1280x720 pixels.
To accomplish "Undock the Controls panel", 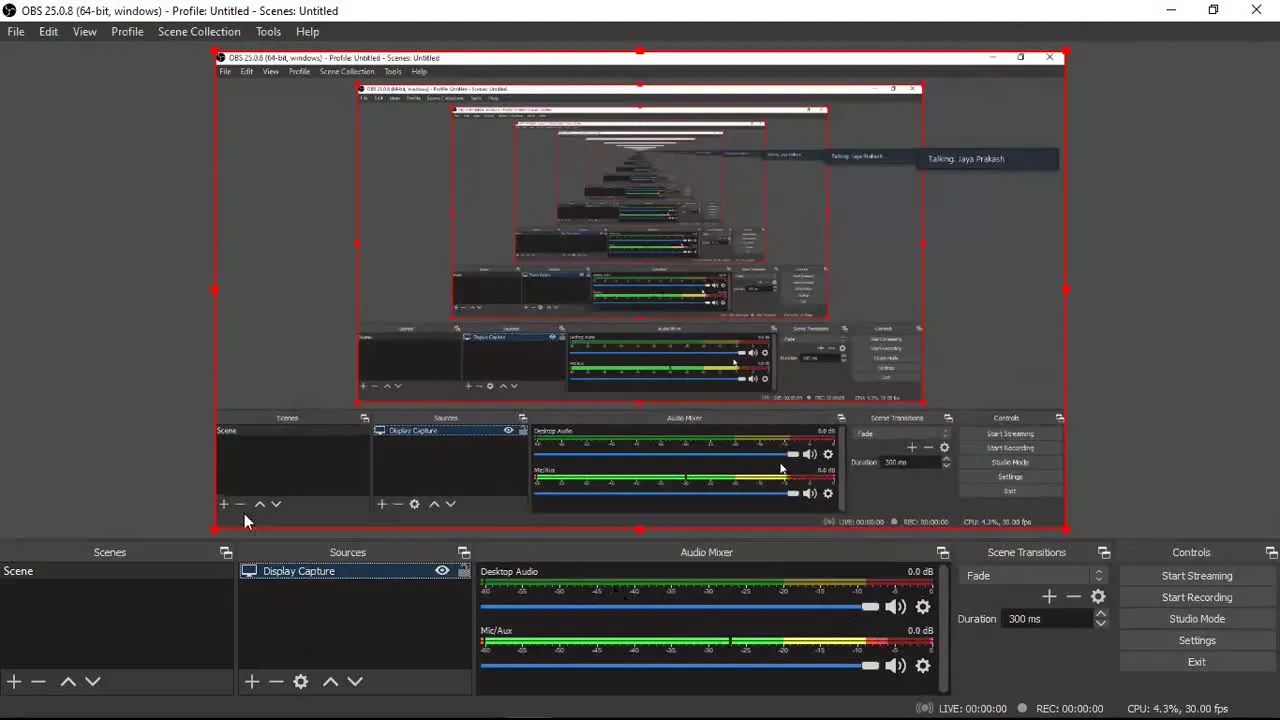I will pyautogui.click(x=1271, y=552).
